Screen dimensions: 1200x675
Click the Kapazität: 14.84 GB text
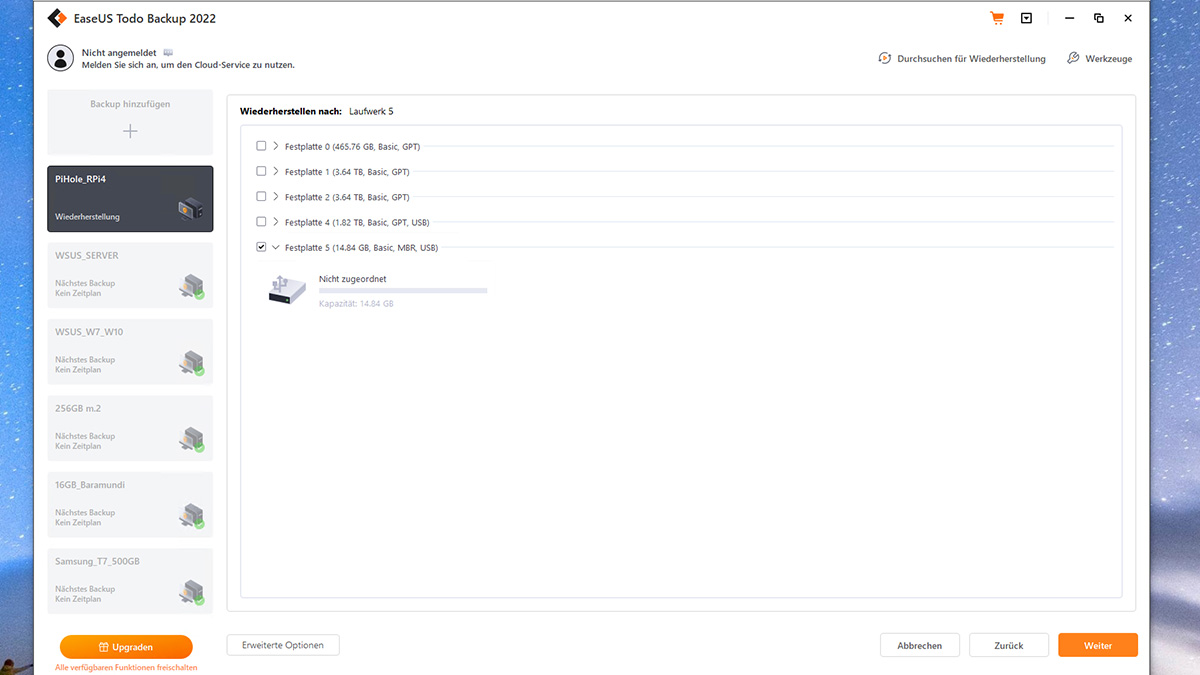pos(356,303)
